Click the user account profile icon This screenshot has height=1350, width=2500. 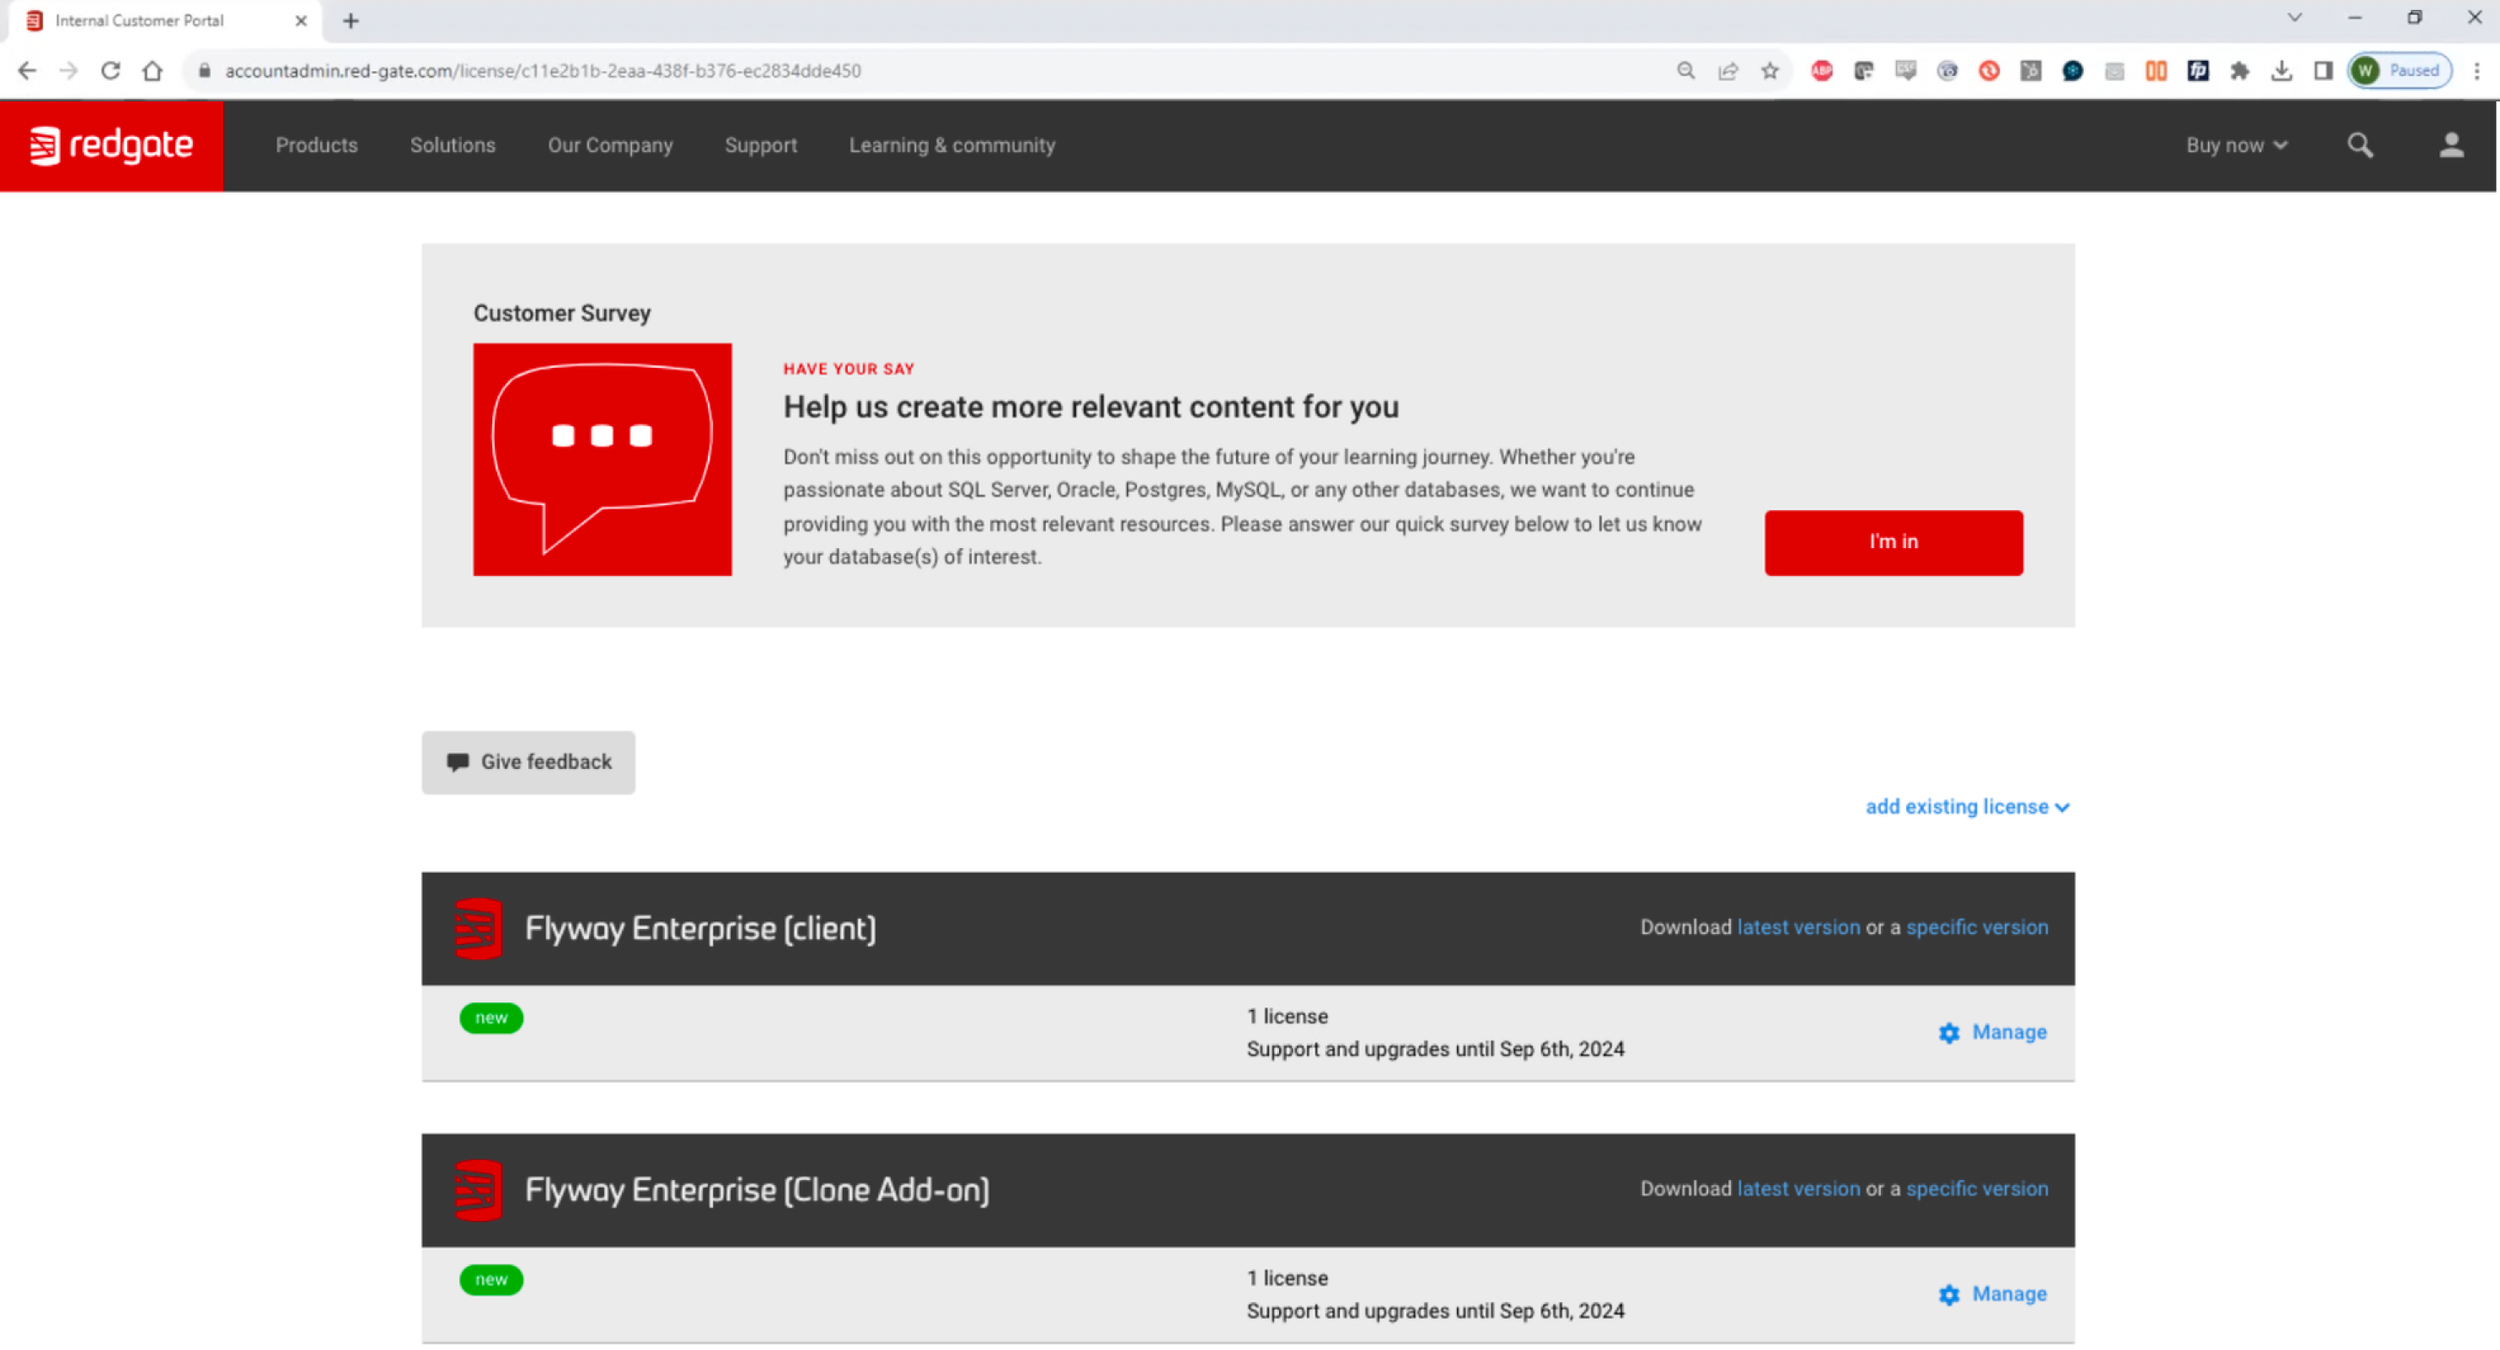(x=2450, y=145)
